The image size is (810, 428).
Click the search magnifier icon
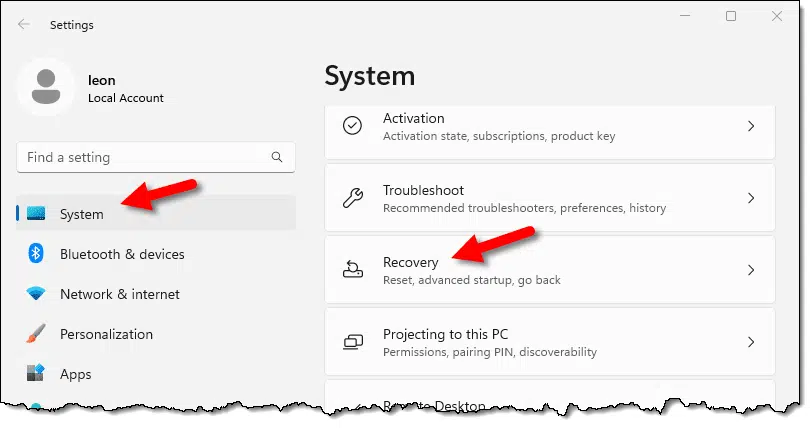[x=277, y=157]
